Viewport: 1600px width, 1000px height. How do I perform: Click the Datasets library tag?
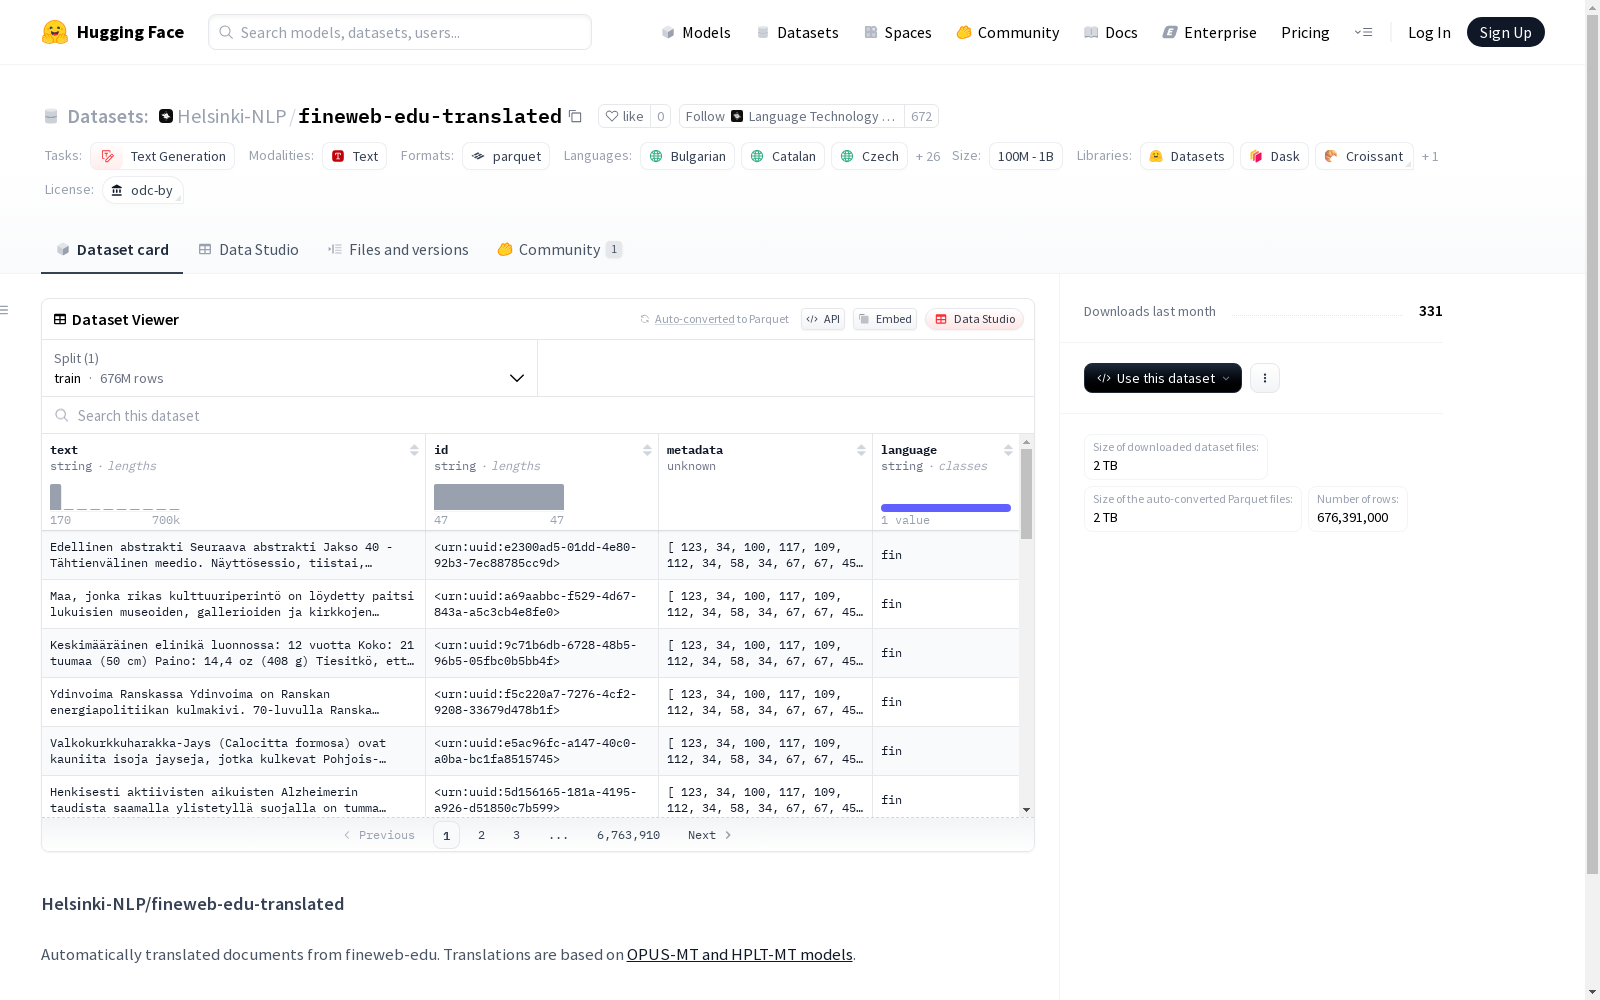coord(1187,156)
